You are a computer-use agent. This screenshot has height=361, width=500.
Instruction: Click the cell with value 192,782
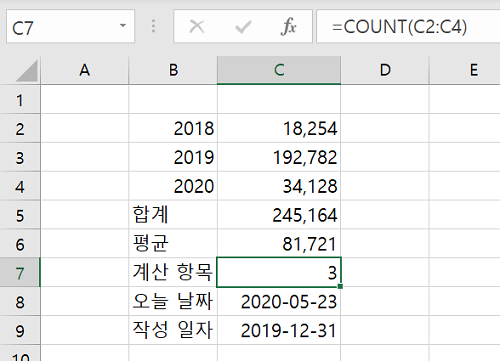coord(279,158)
